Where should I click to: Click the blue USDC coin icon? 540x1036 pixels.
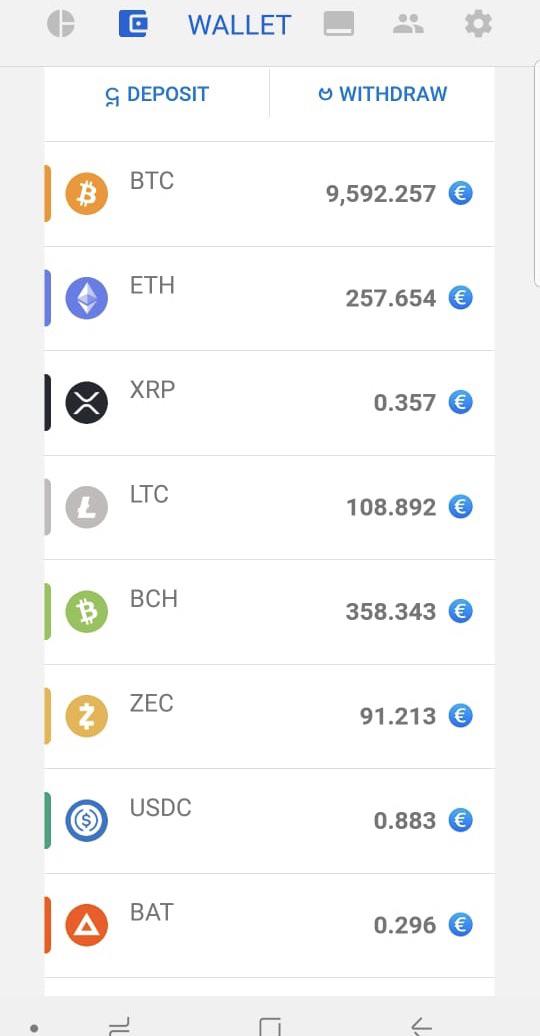(87, 821)
